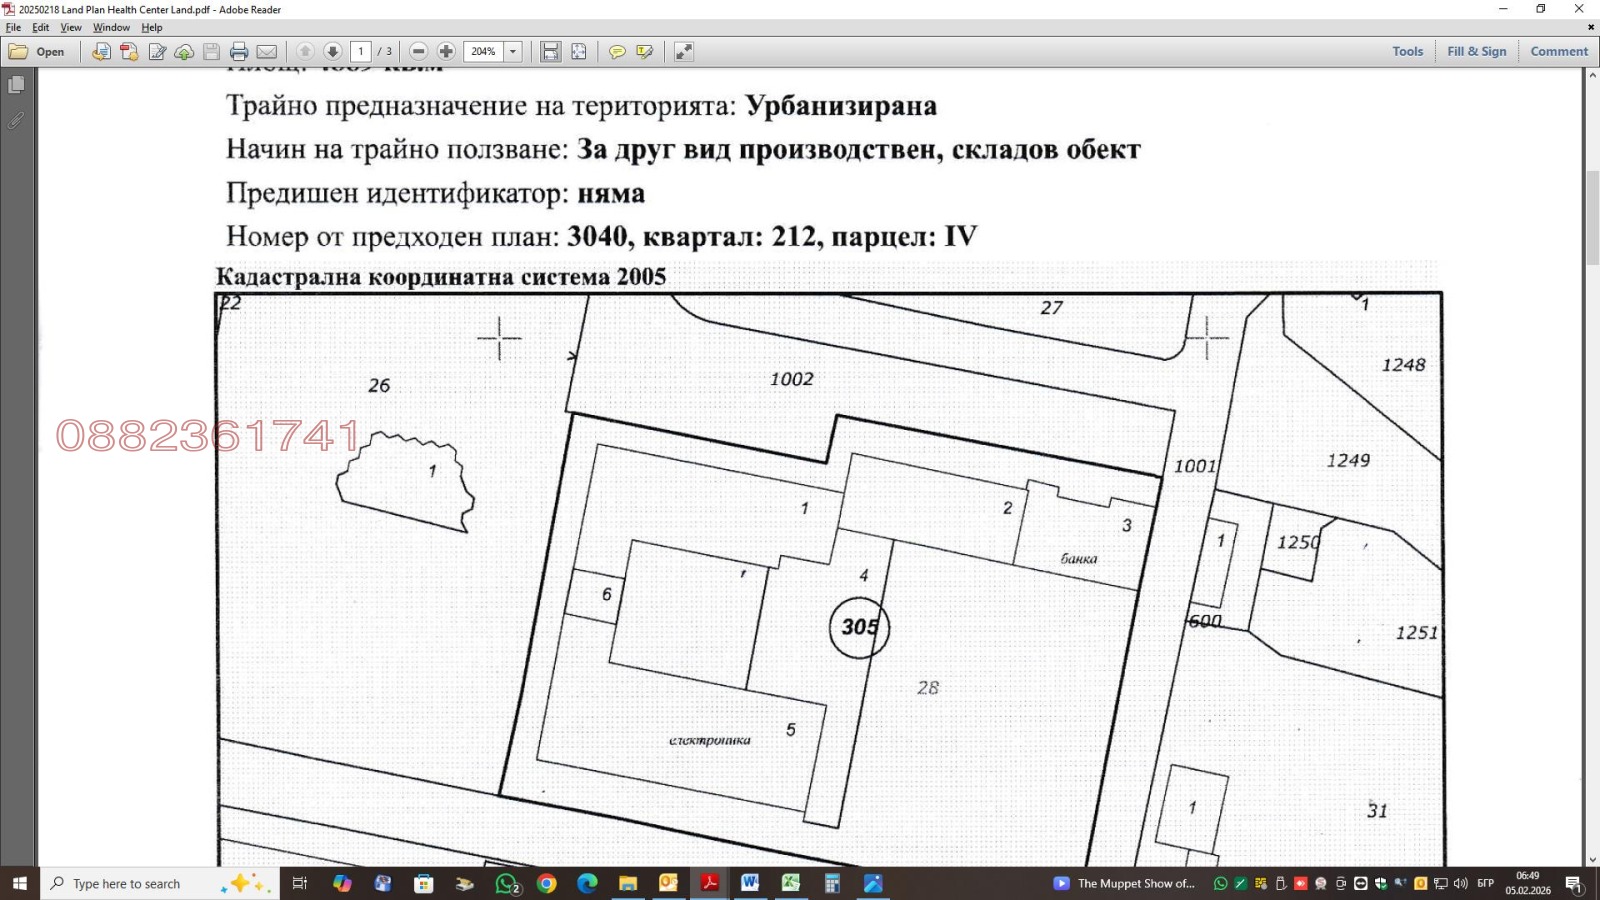
Task: Click the Send by email envelope icon
Action: 267,52
